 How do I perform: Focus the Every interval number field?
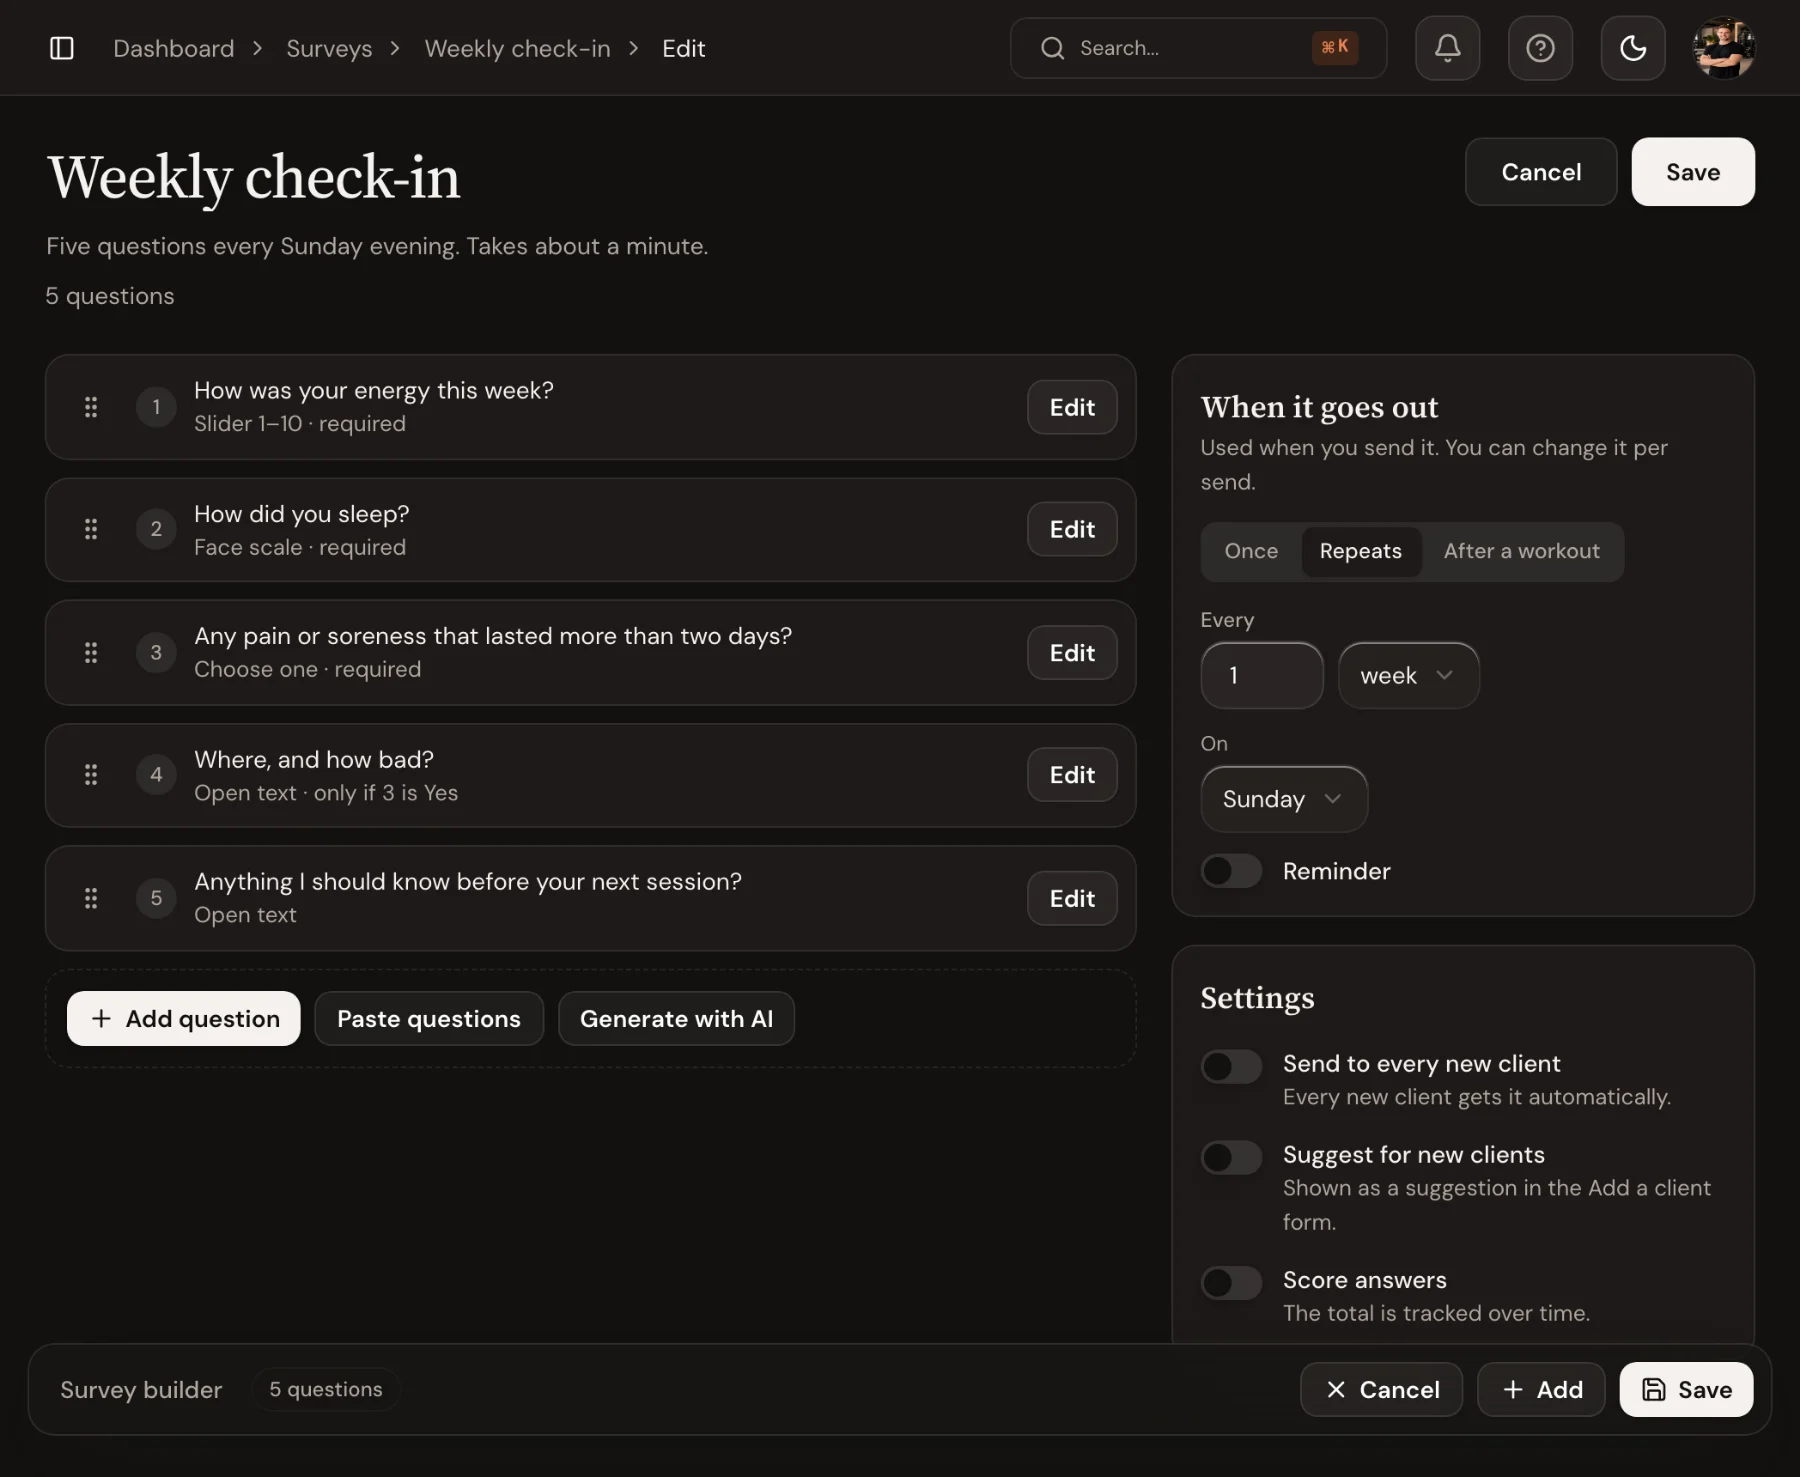click(1262, 675)
